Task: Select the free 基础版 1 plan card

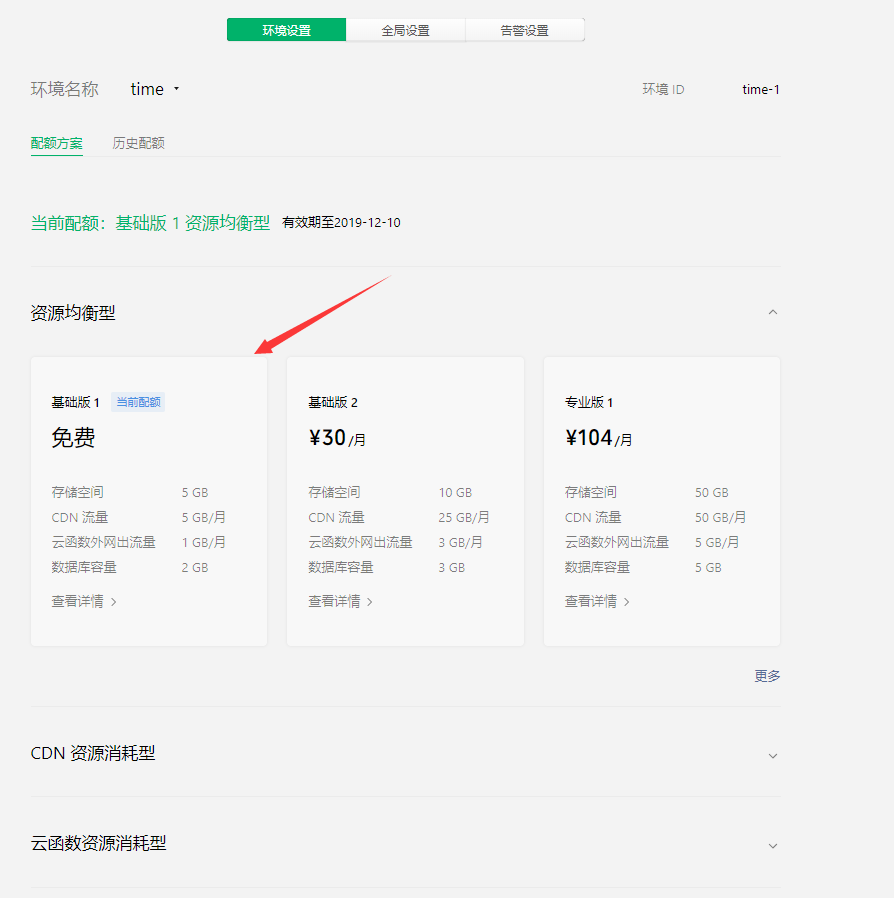Action: 148,500
